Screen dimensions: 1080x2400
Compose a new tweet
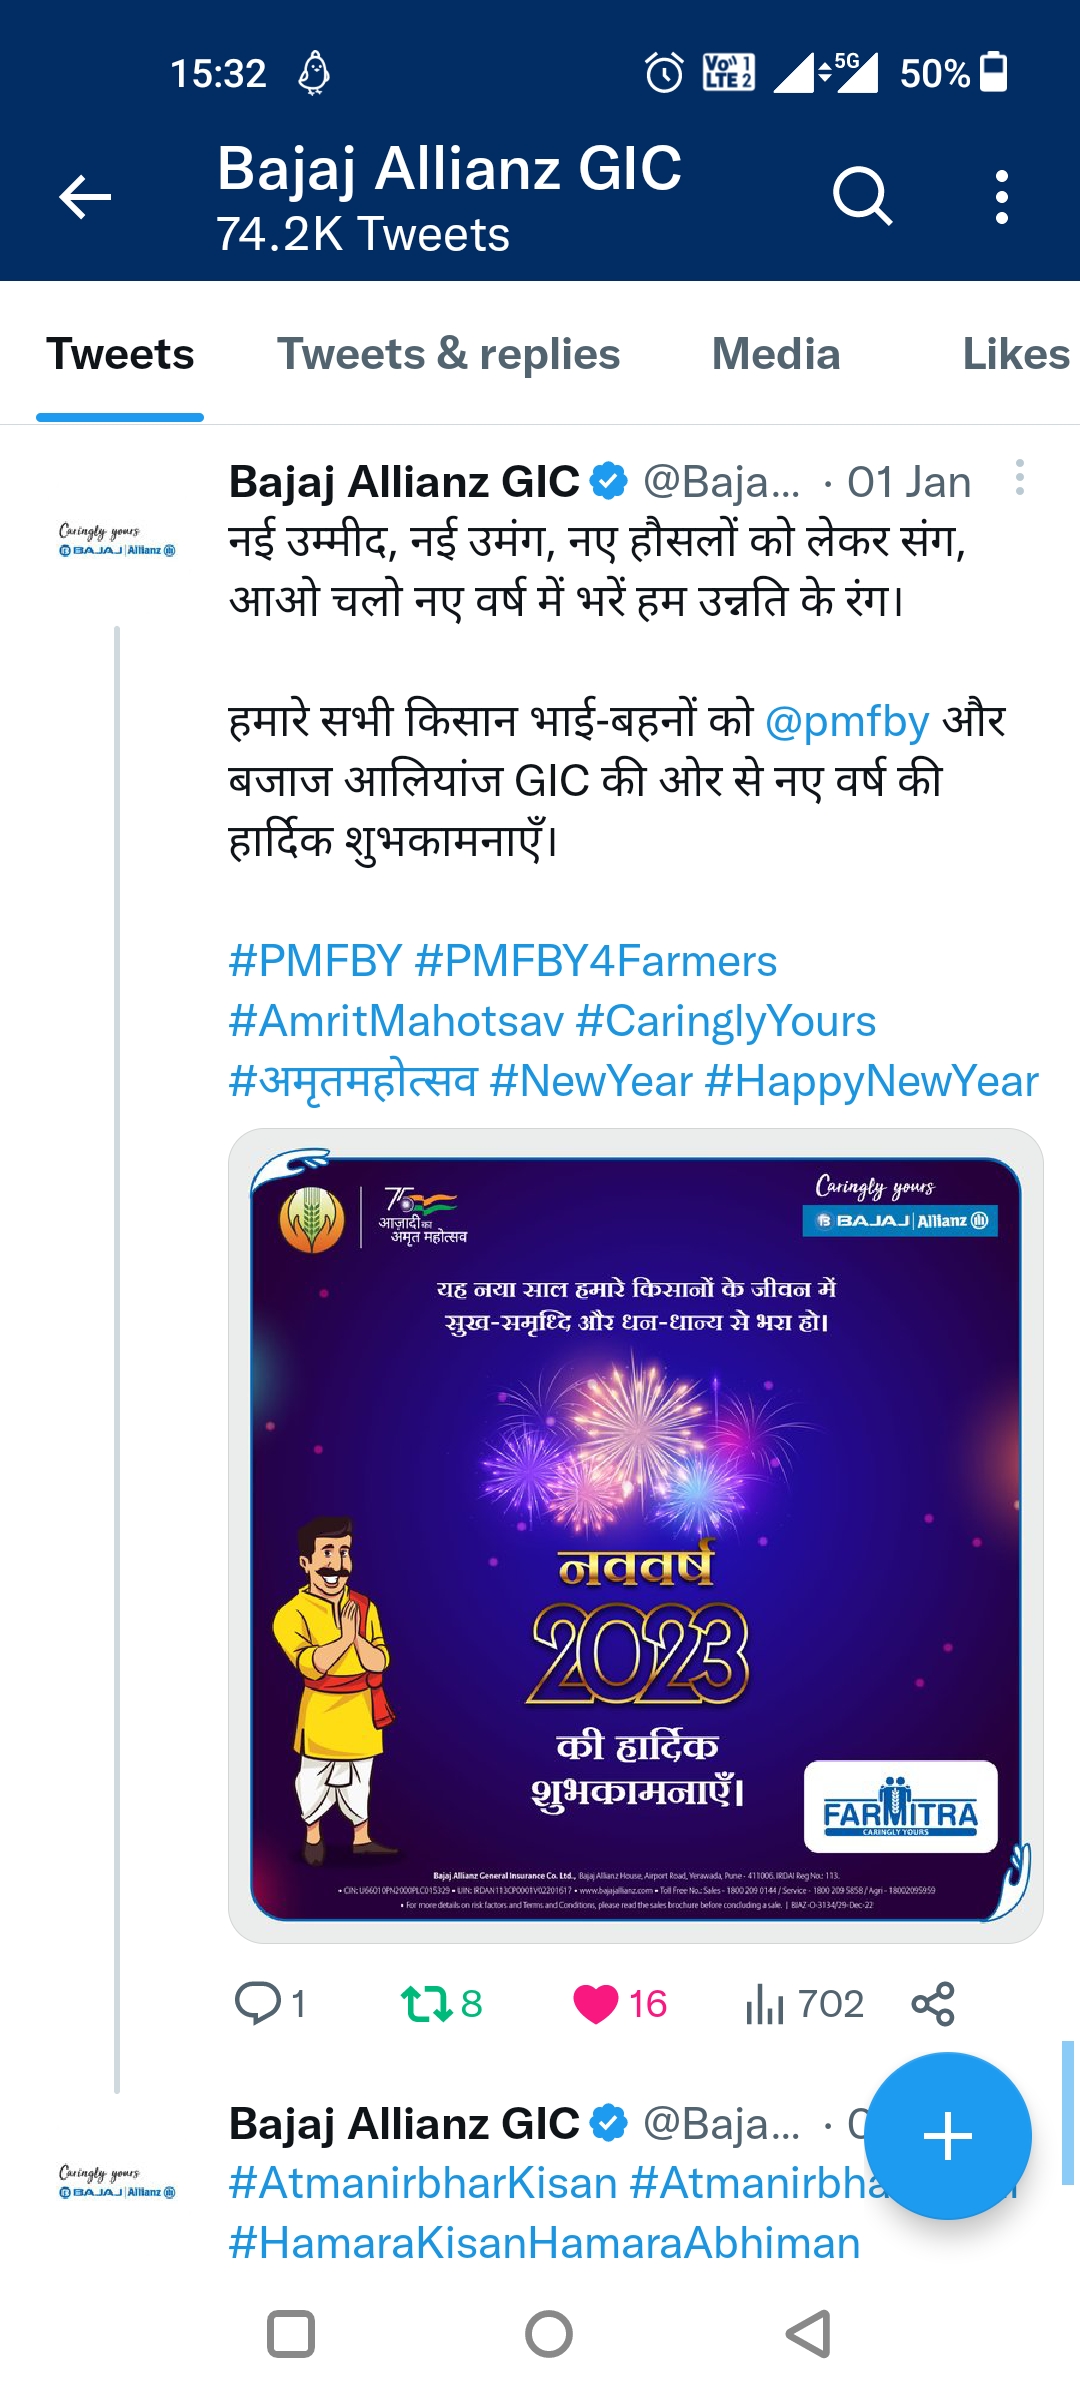click(947, 2136)
